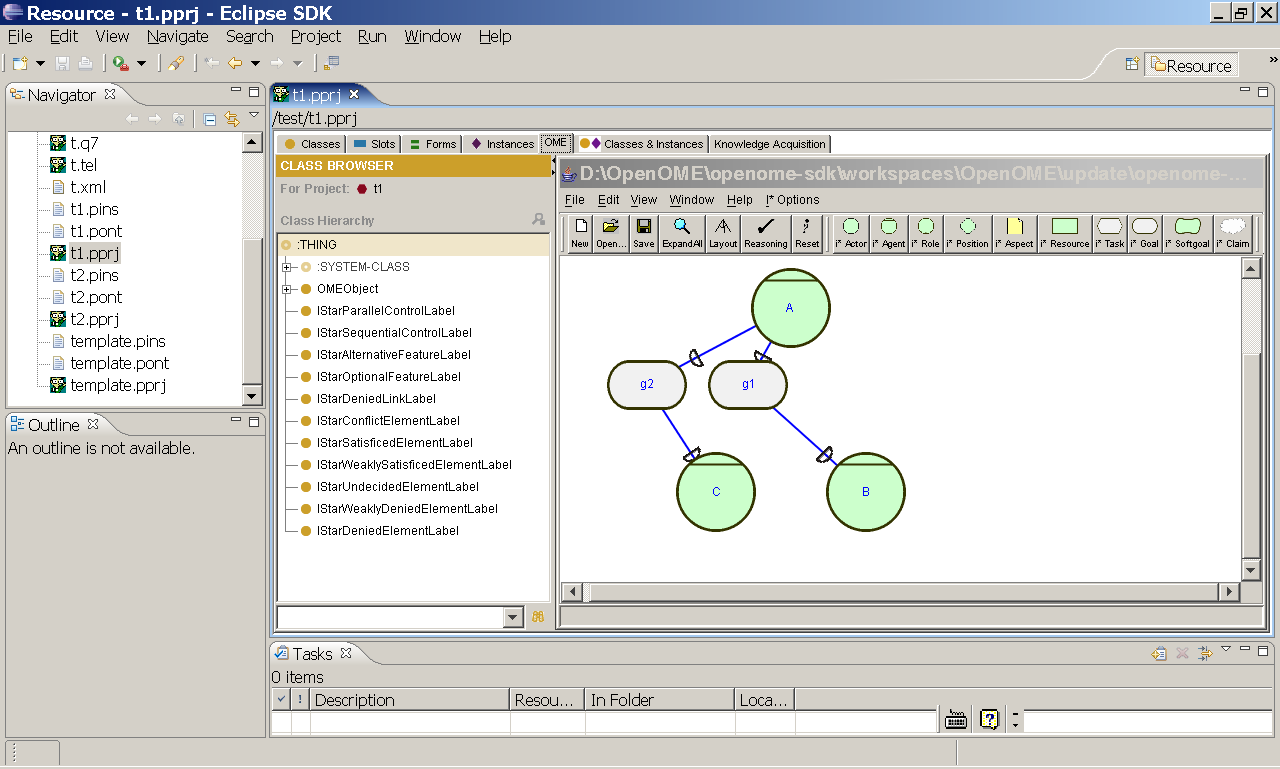Open the i* Options menu

click(x=792, y=199)
